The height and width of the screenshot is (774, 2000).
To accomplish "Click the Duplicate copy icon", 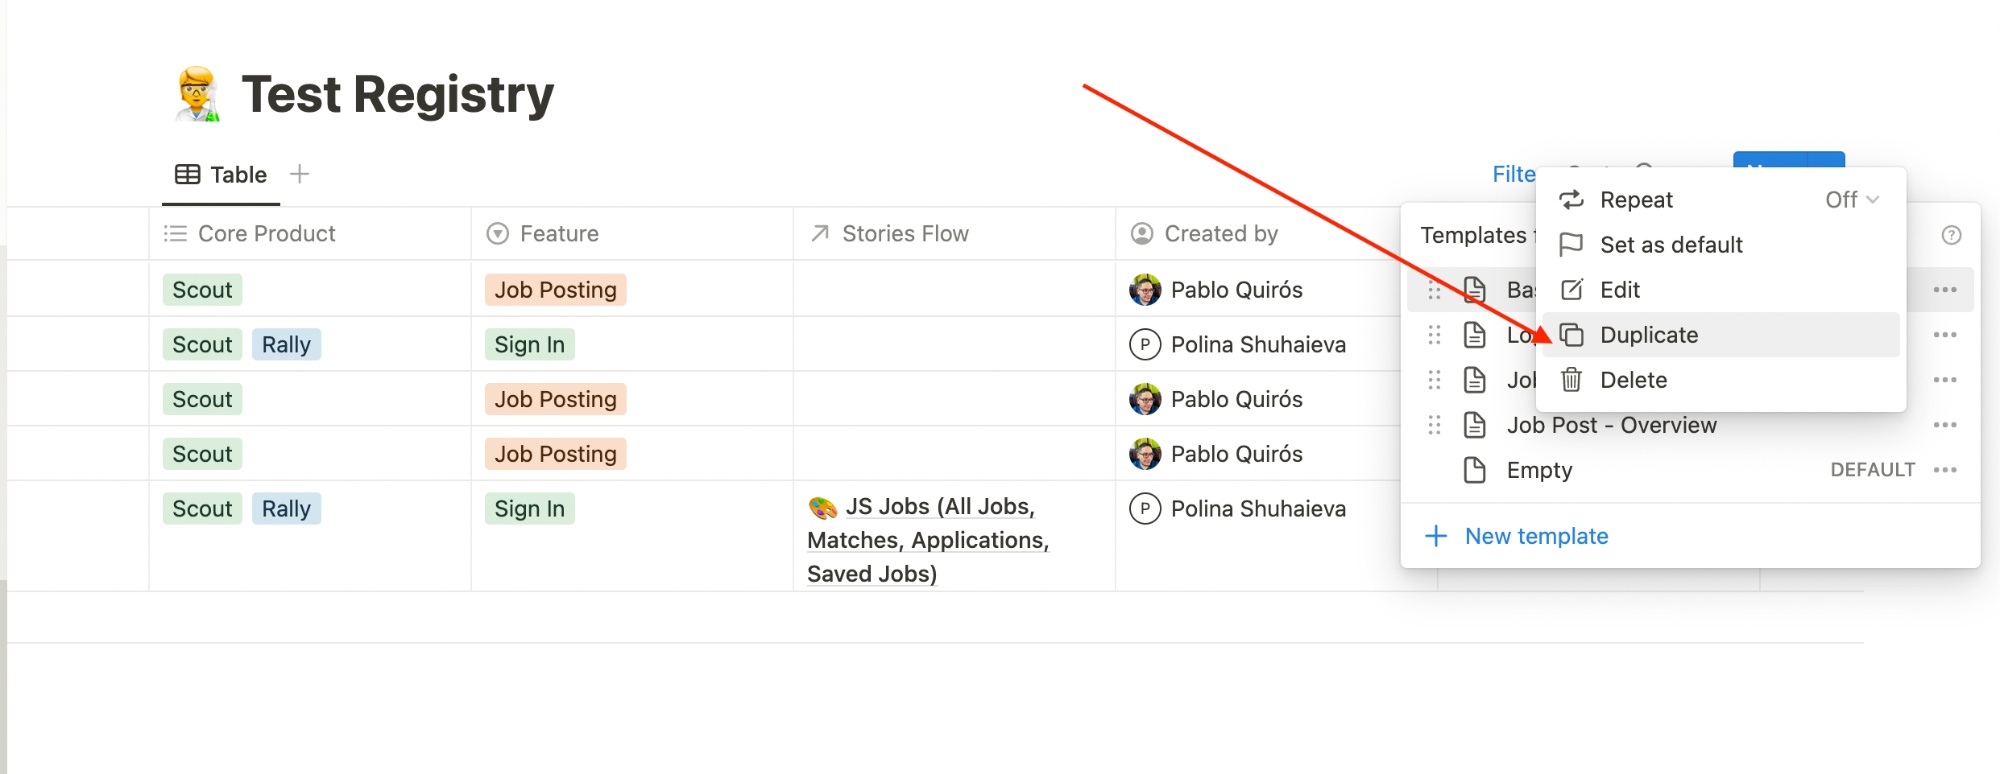I will pyautogui.click(x=1572, y=335).
